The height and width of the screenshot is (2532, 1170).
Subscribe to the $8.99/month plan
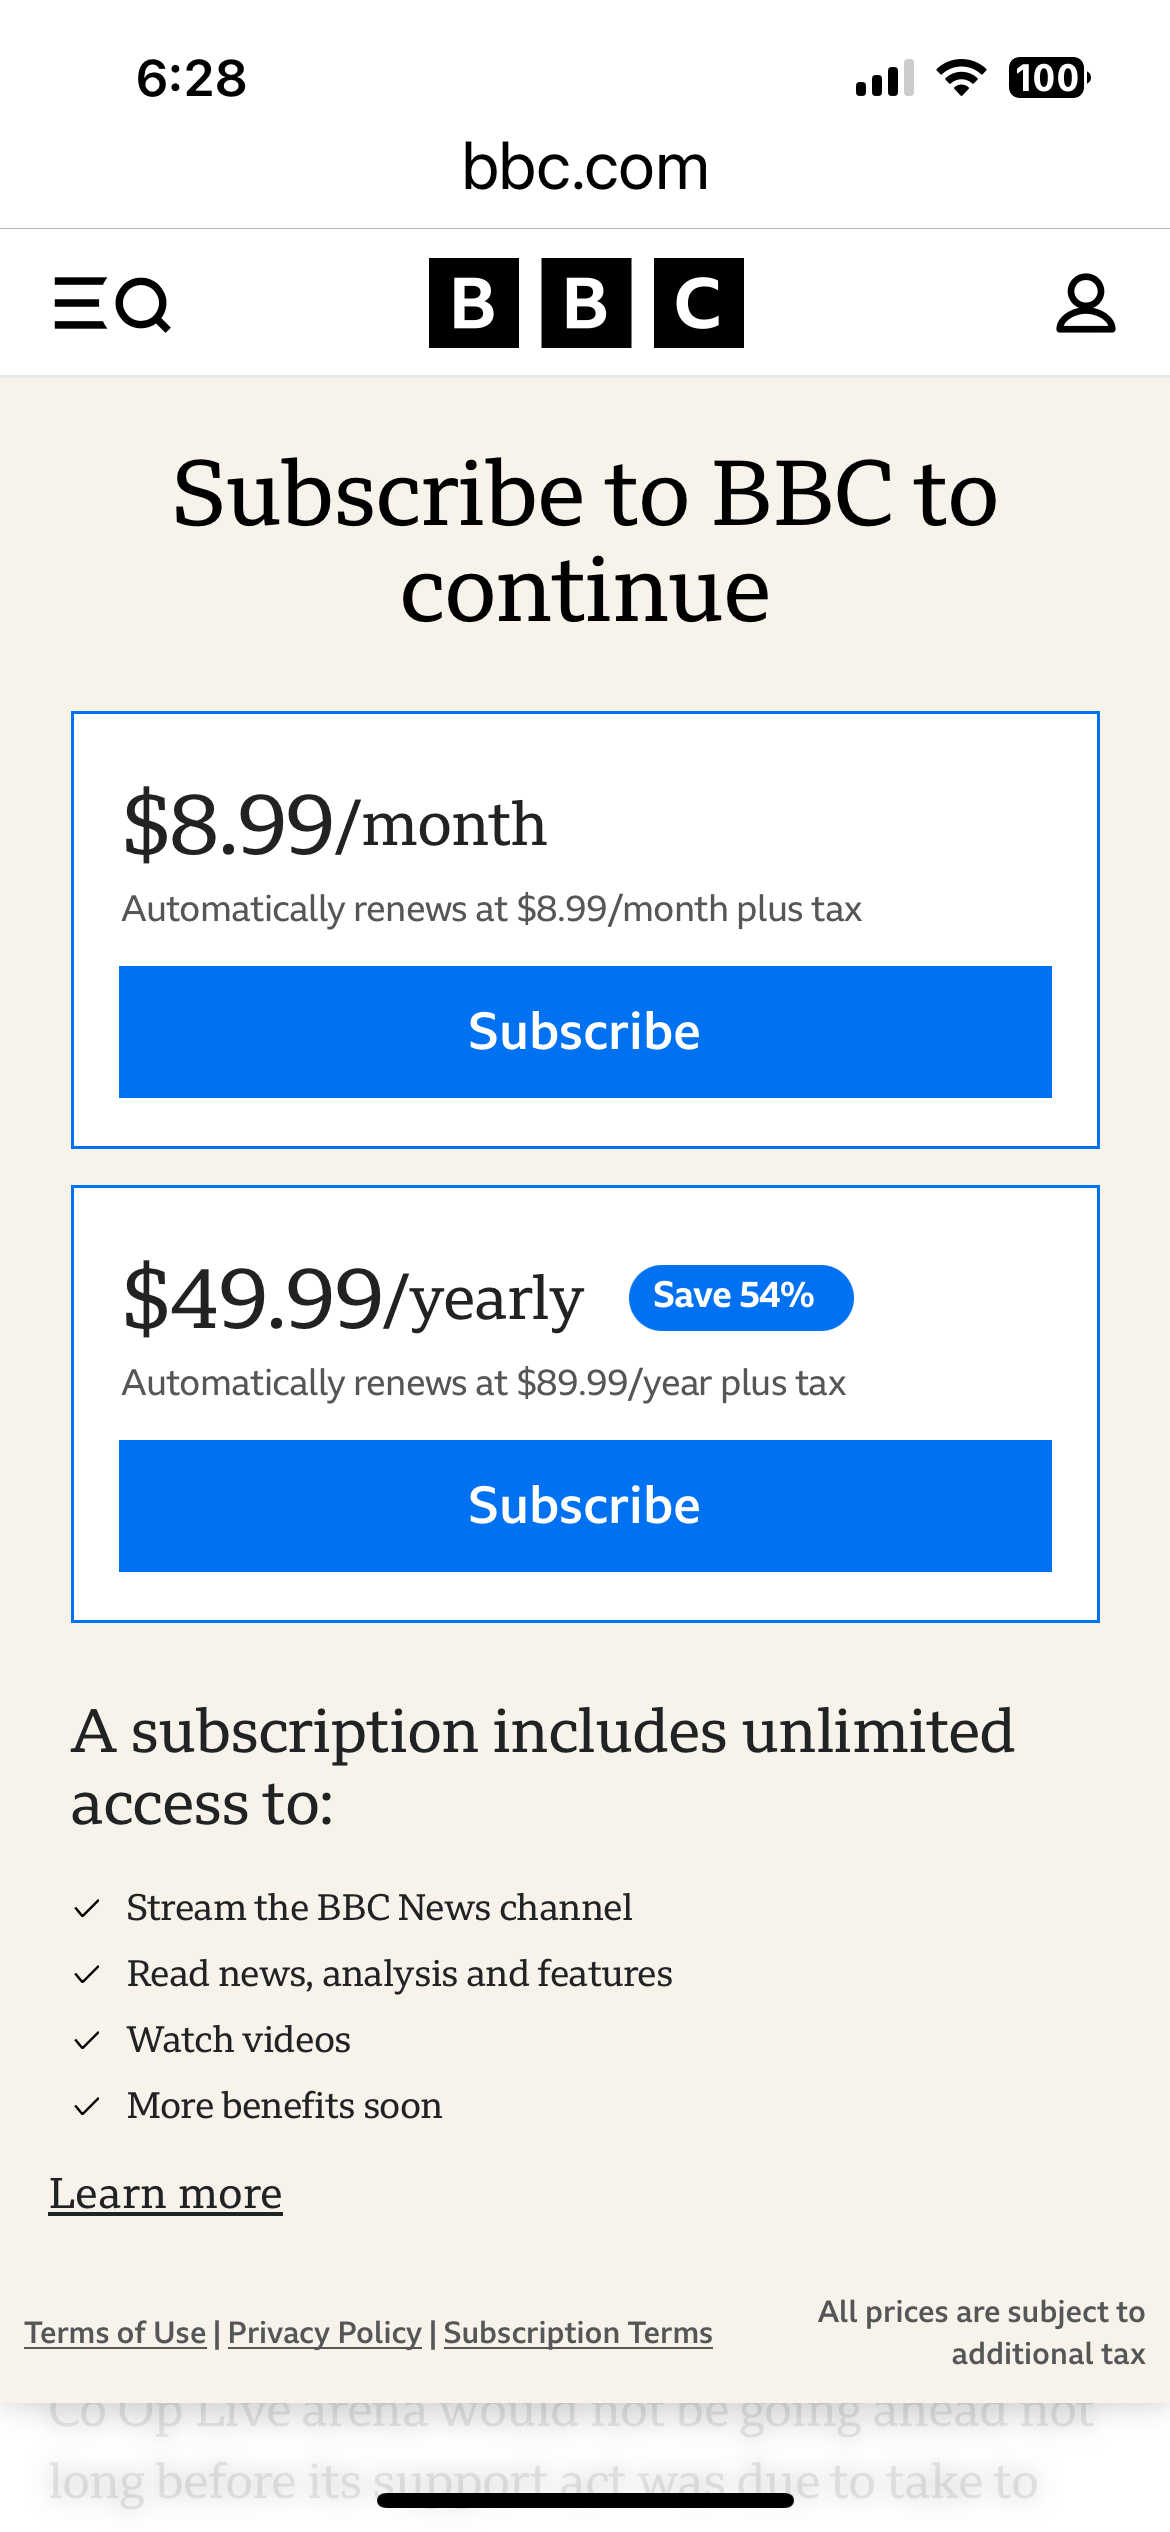(585, 1032)
